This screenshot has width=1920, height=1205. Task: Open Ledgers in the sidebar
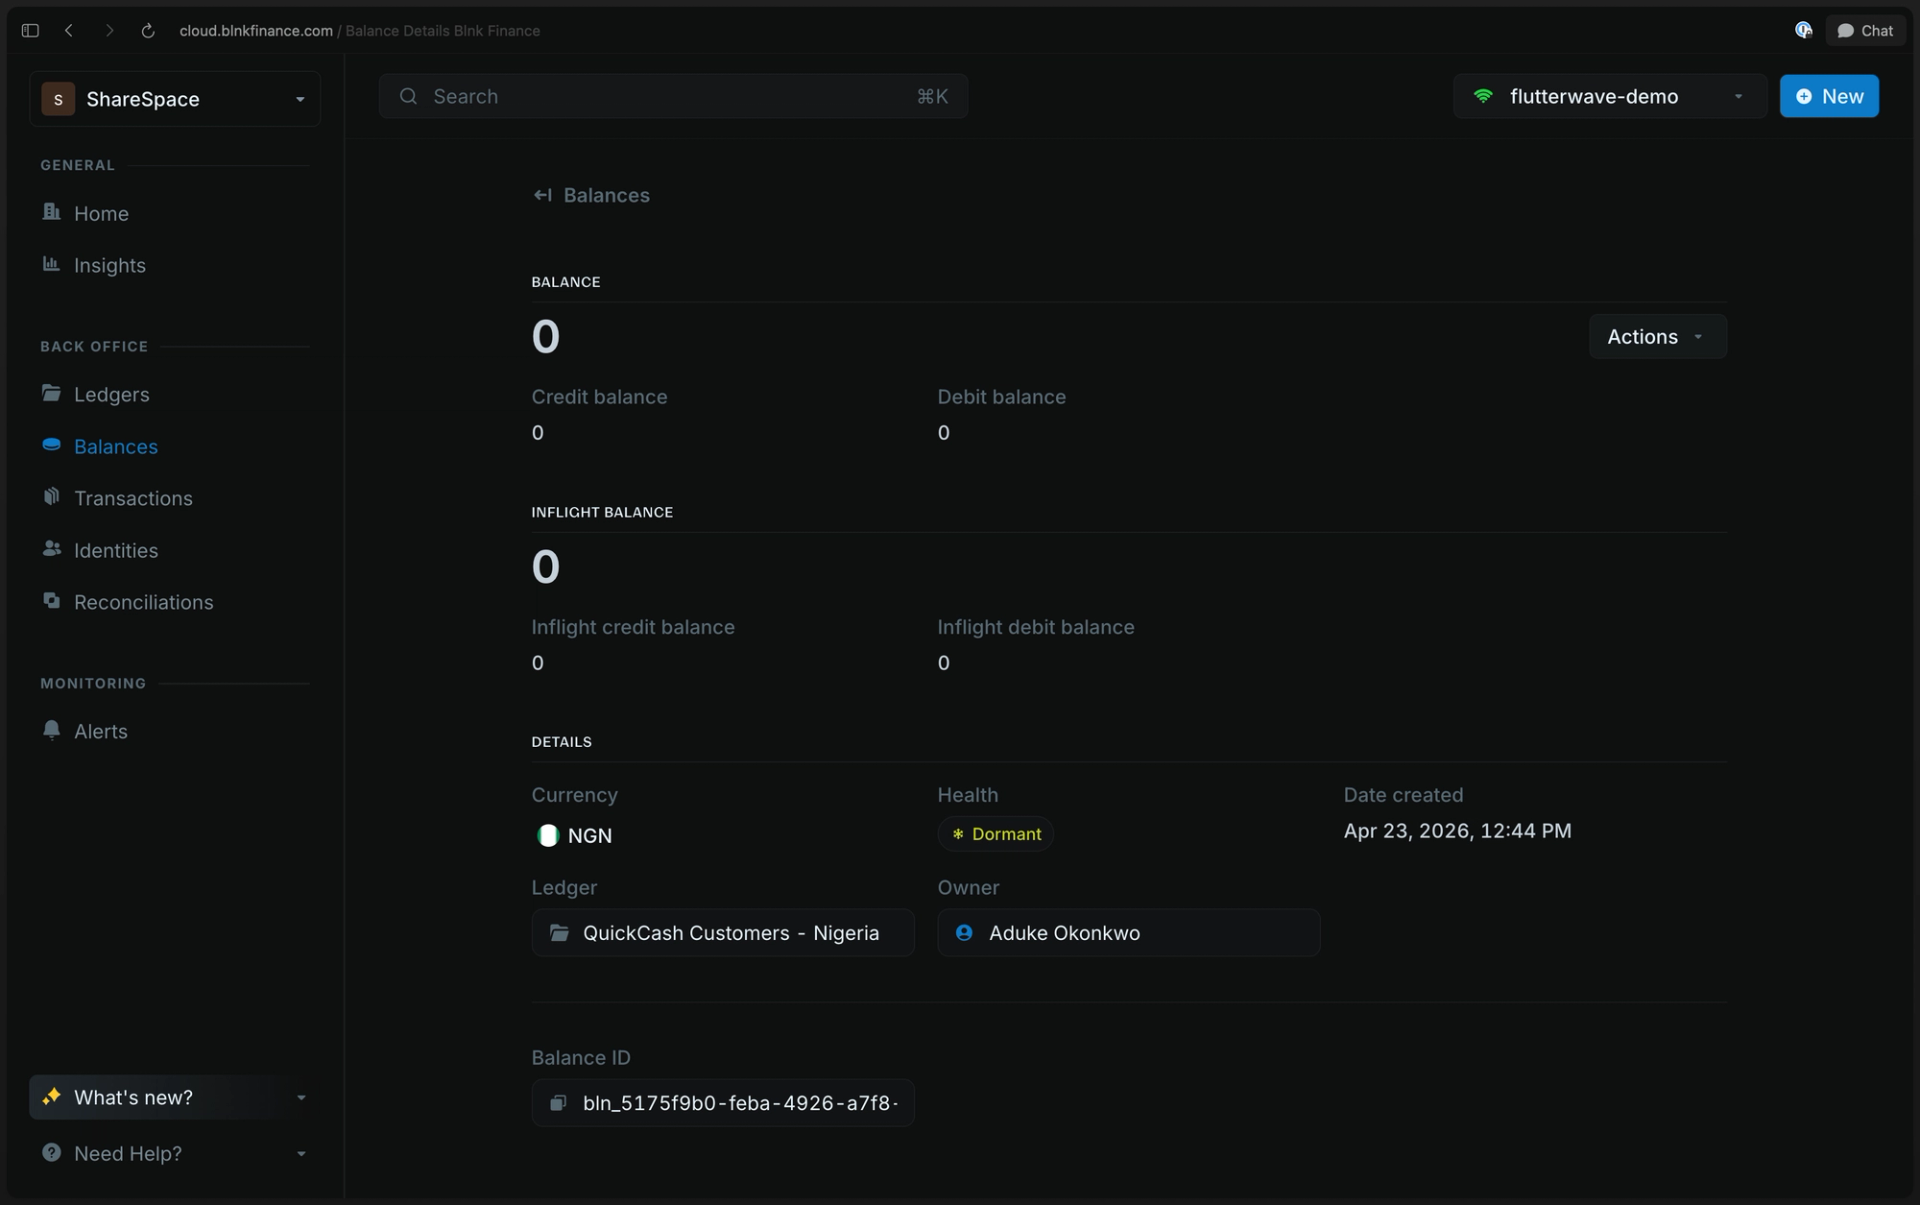tap(112, 394)
